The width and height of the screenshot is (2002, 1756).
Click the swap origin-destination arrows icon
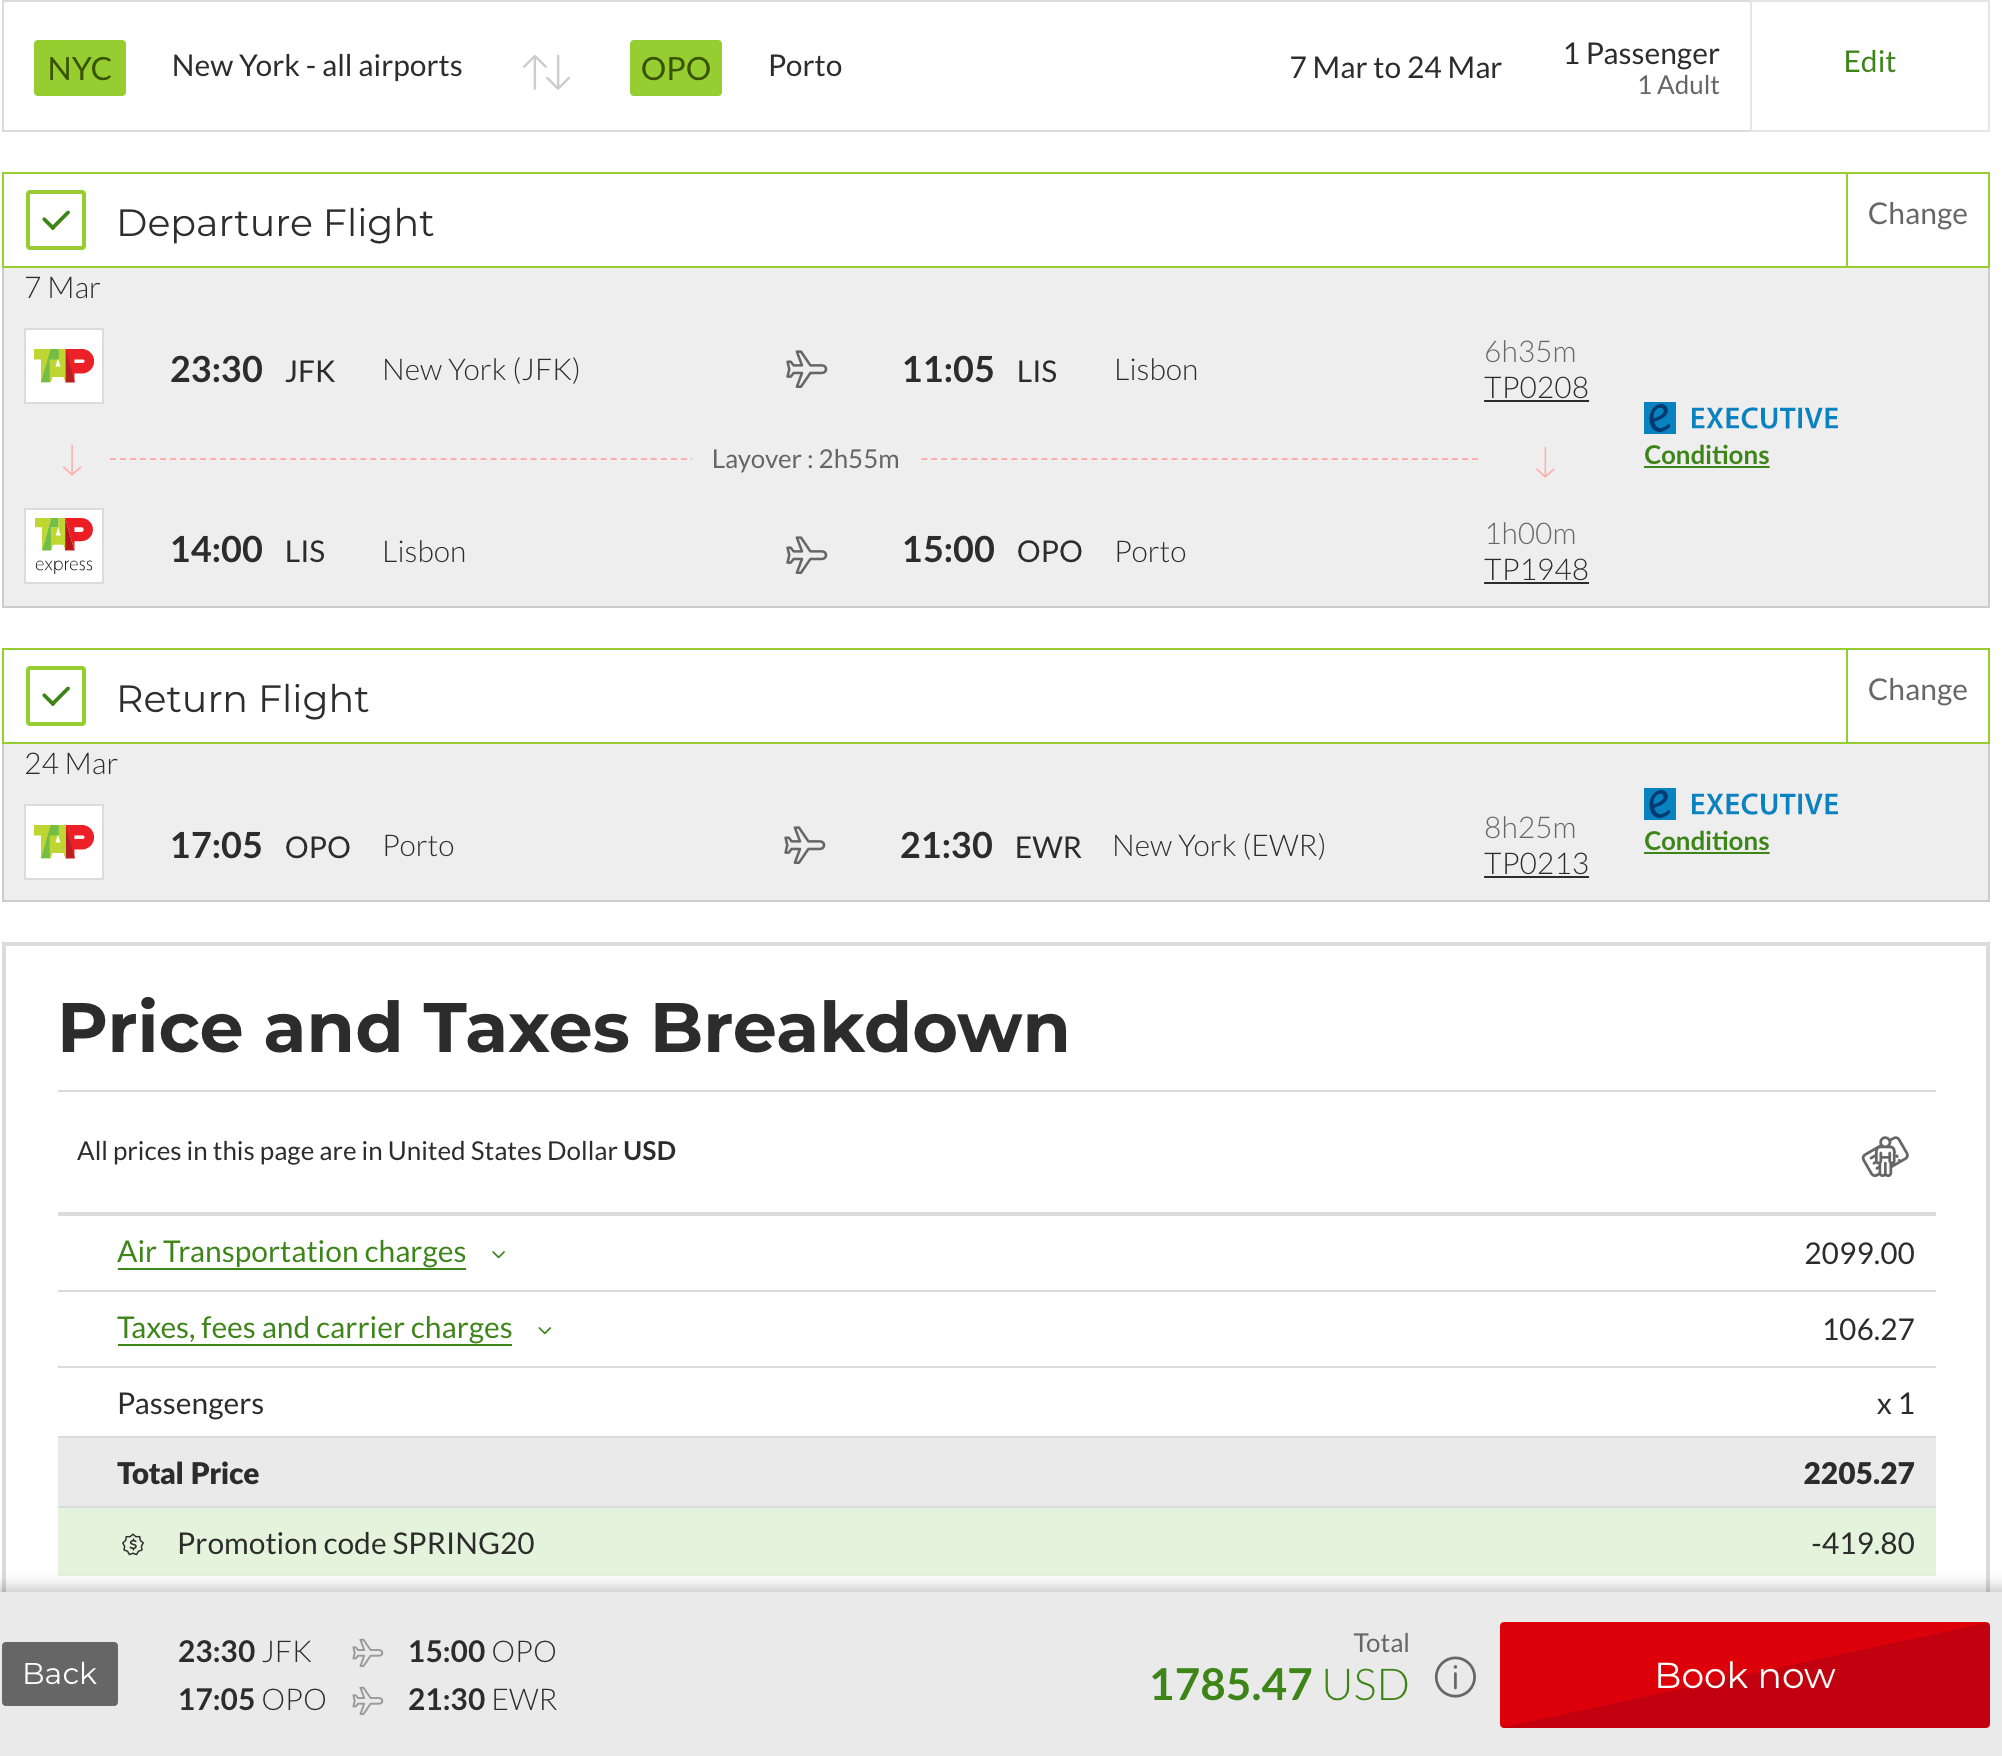546,71
